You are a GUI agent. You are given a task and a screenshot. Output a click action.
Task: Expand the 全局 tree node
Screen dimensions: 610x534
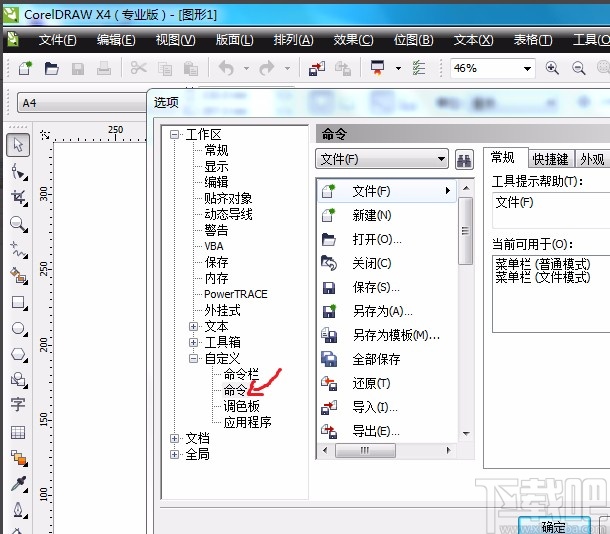[174, 454]
